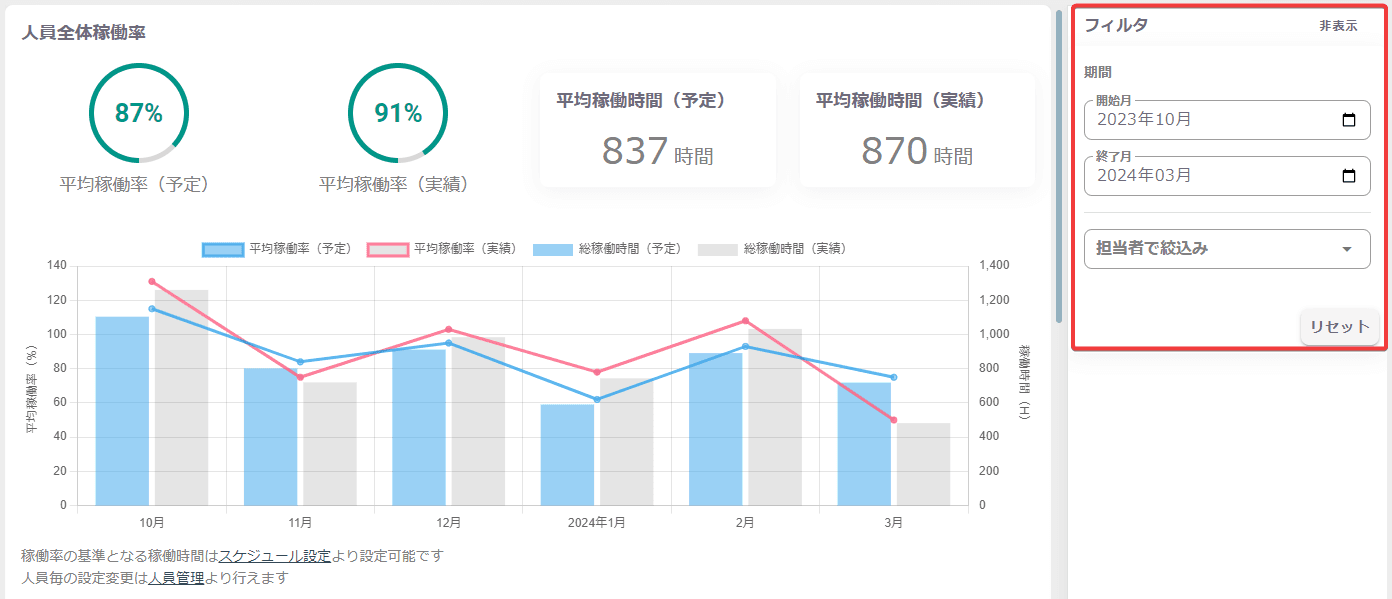
Task: Toggle 平均稼働率（予定） legend series
Action: (277, 248)
